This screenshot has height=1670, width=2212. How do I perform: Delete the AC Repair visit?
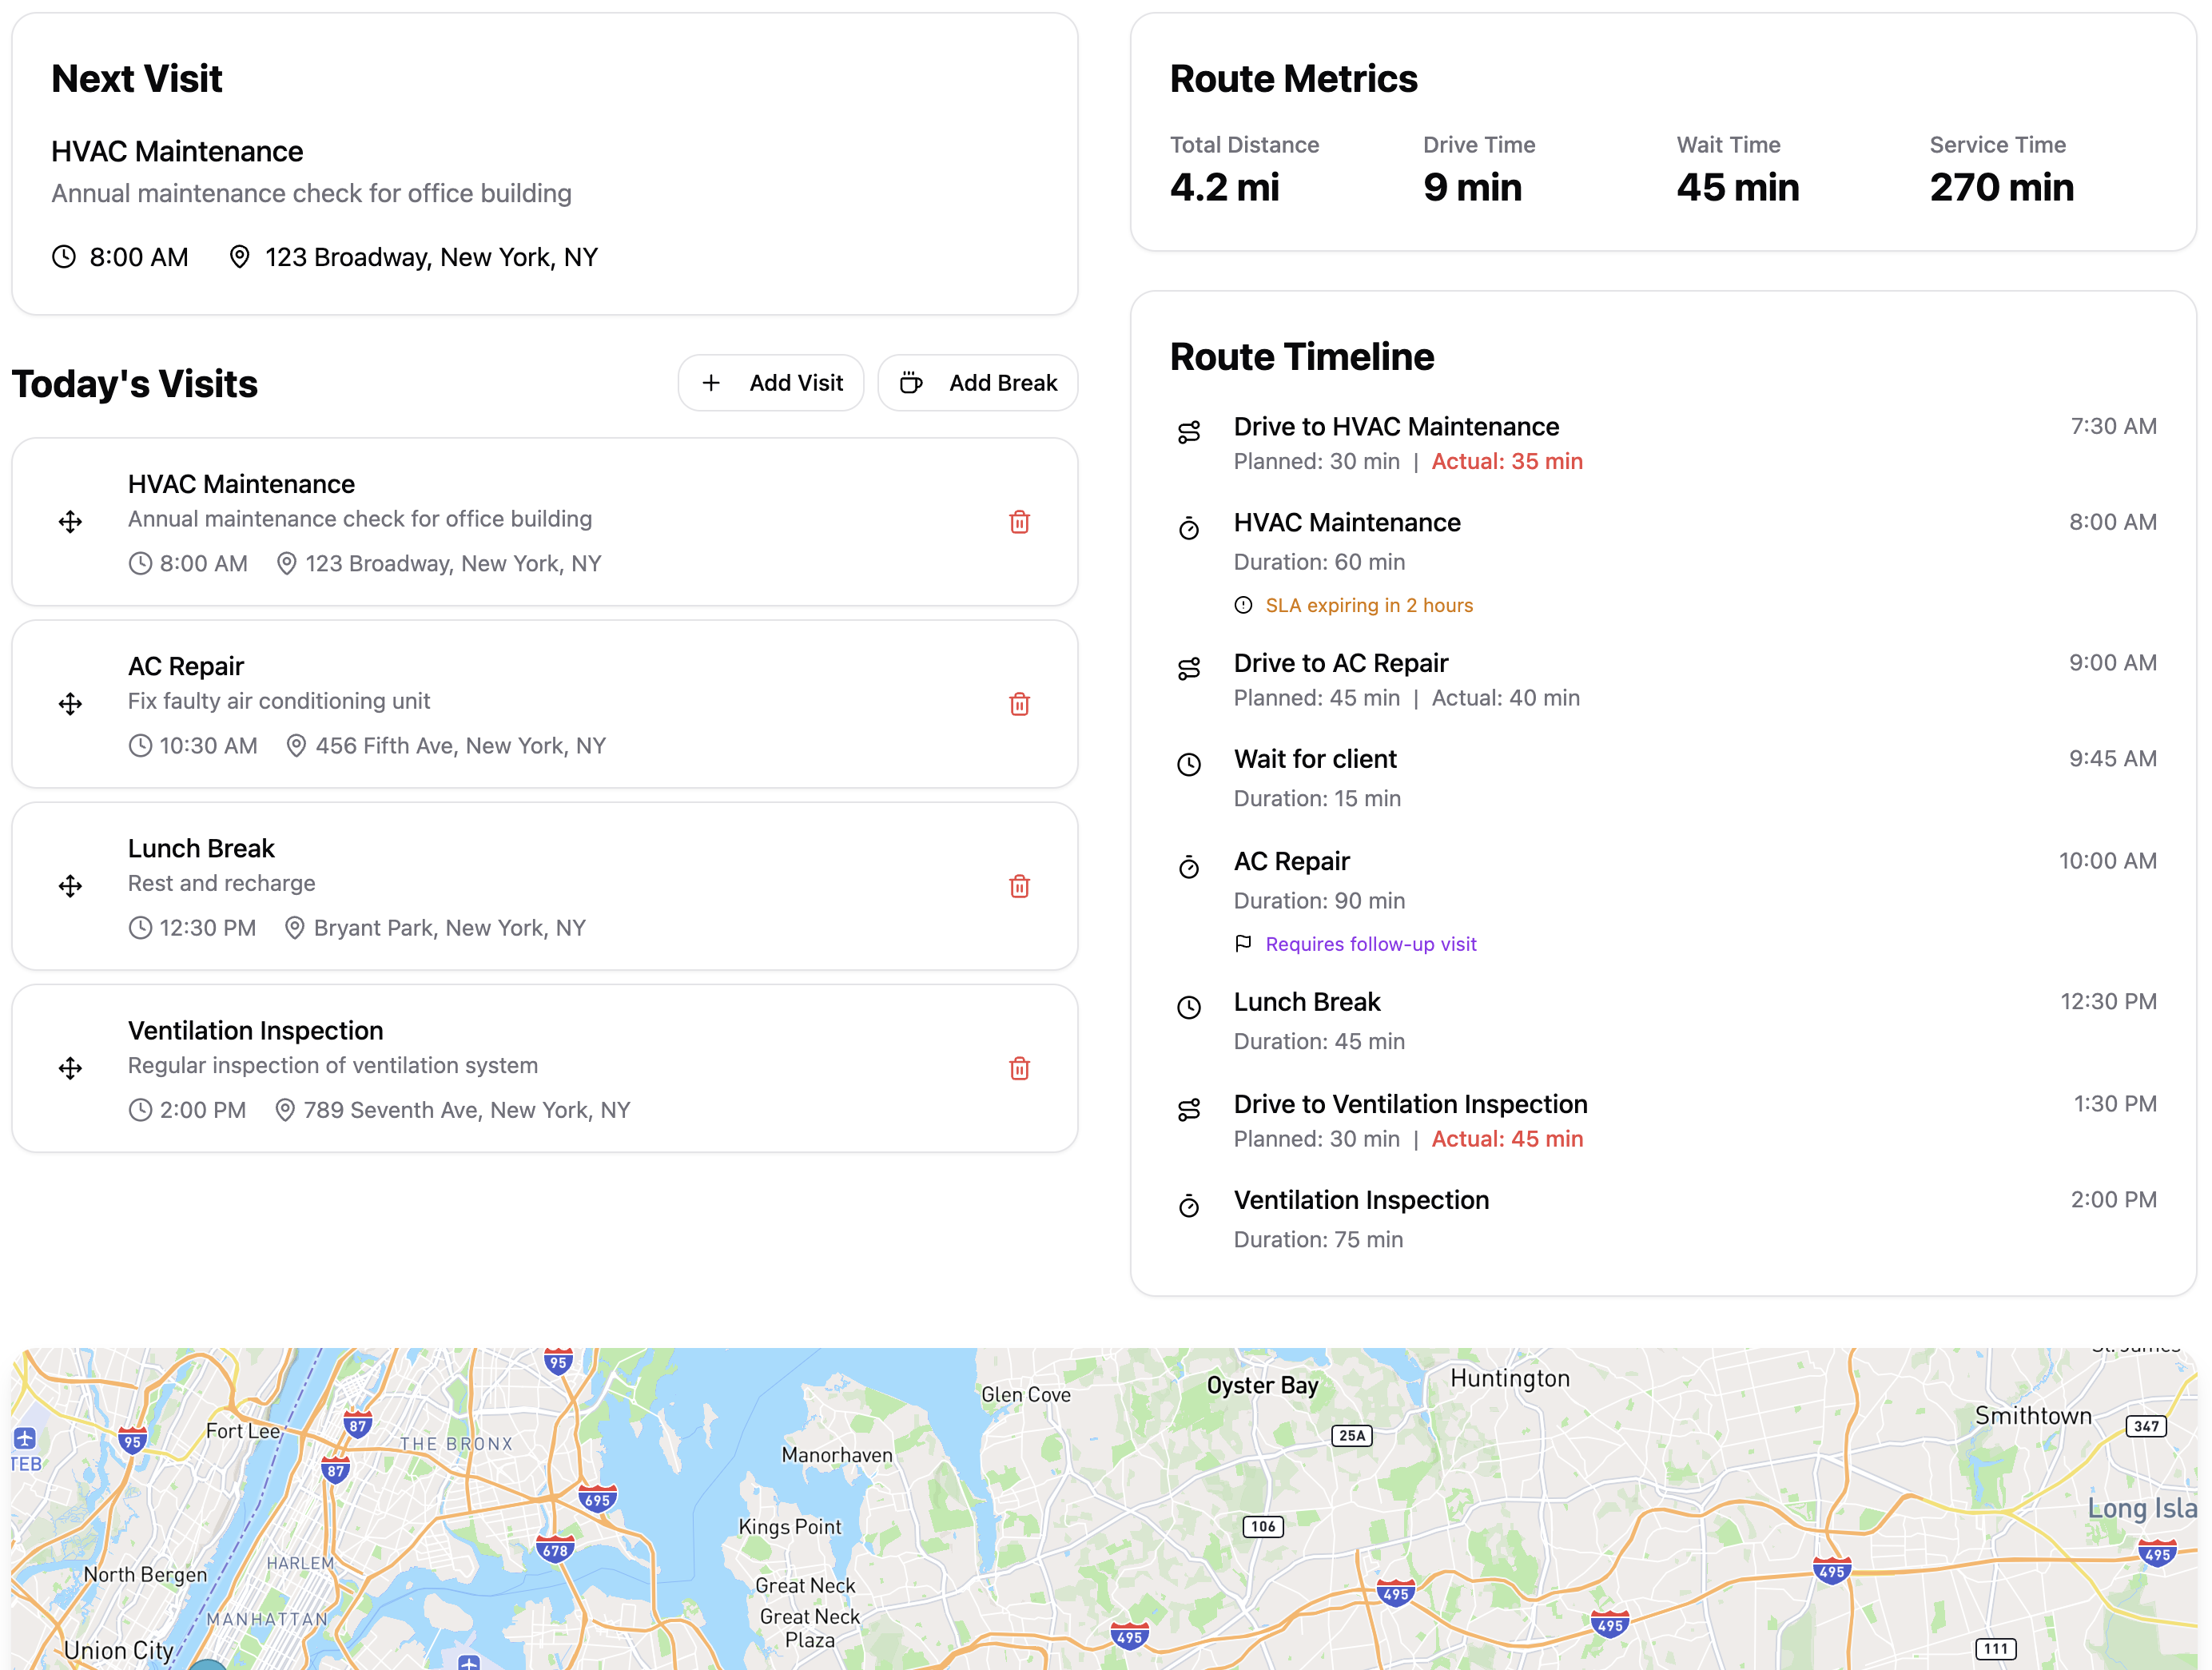pyautogui.click(x=1019, y=704)
